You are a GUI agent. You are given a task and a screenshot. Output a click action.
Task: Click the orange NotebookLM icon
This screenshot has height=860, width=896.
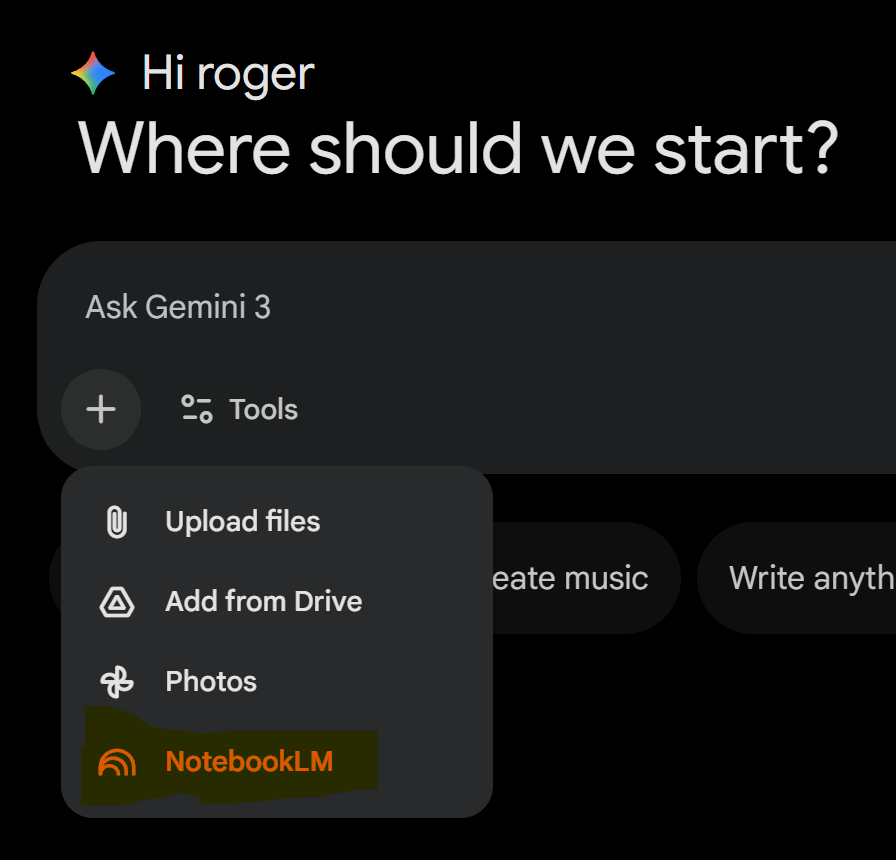(117, 762)
